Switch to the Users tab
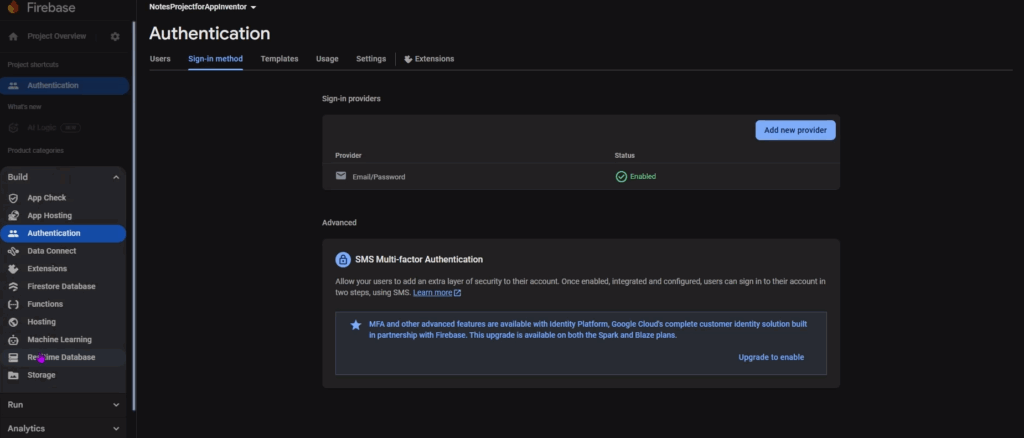 tap(160, 59)
